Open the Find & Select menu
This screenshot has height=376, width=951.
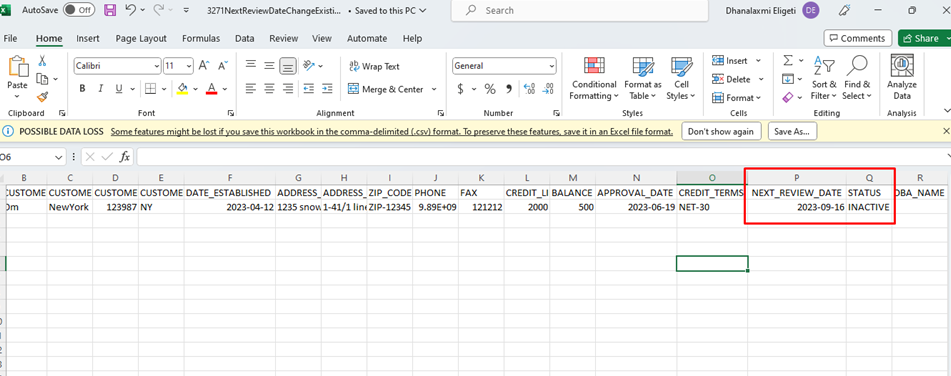856,78
